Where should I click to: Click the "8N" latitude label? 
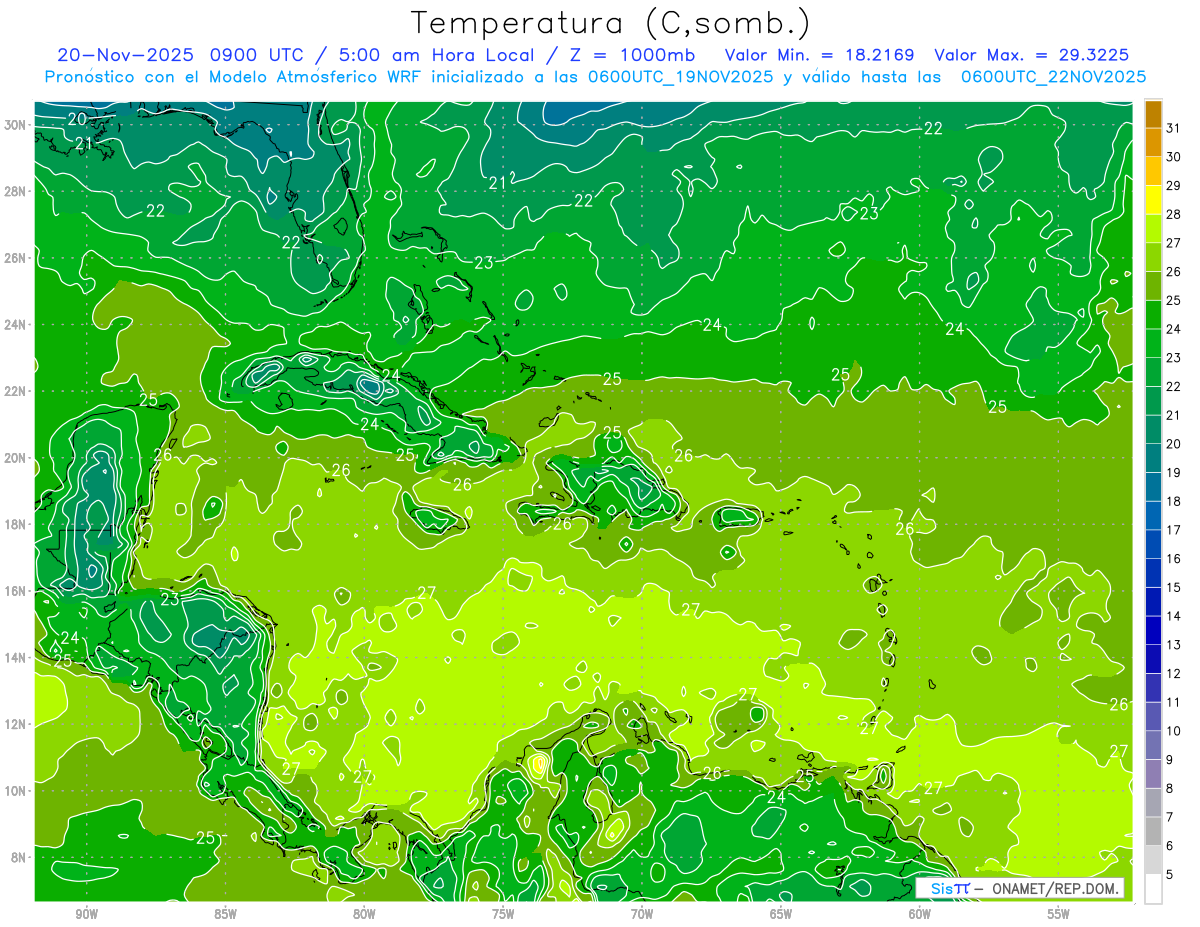click(x=19, y=857)
